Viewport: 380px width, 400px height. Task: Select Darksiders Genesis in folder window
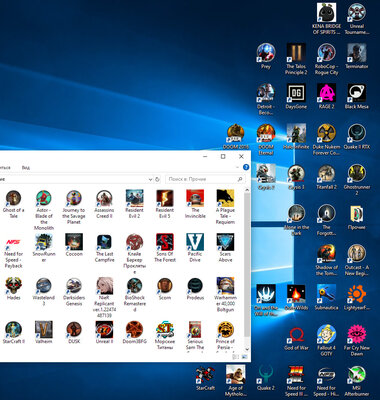[x=74, y=292]
